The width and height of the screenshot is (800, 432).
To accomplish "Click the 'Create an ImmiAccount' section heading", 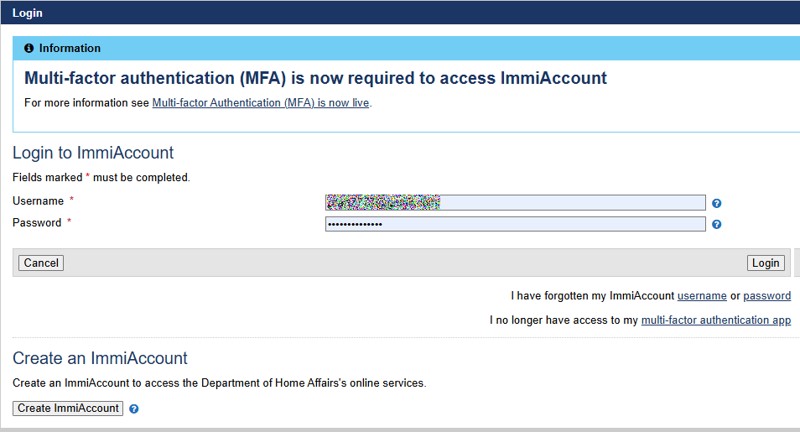I will coord(100,358).
